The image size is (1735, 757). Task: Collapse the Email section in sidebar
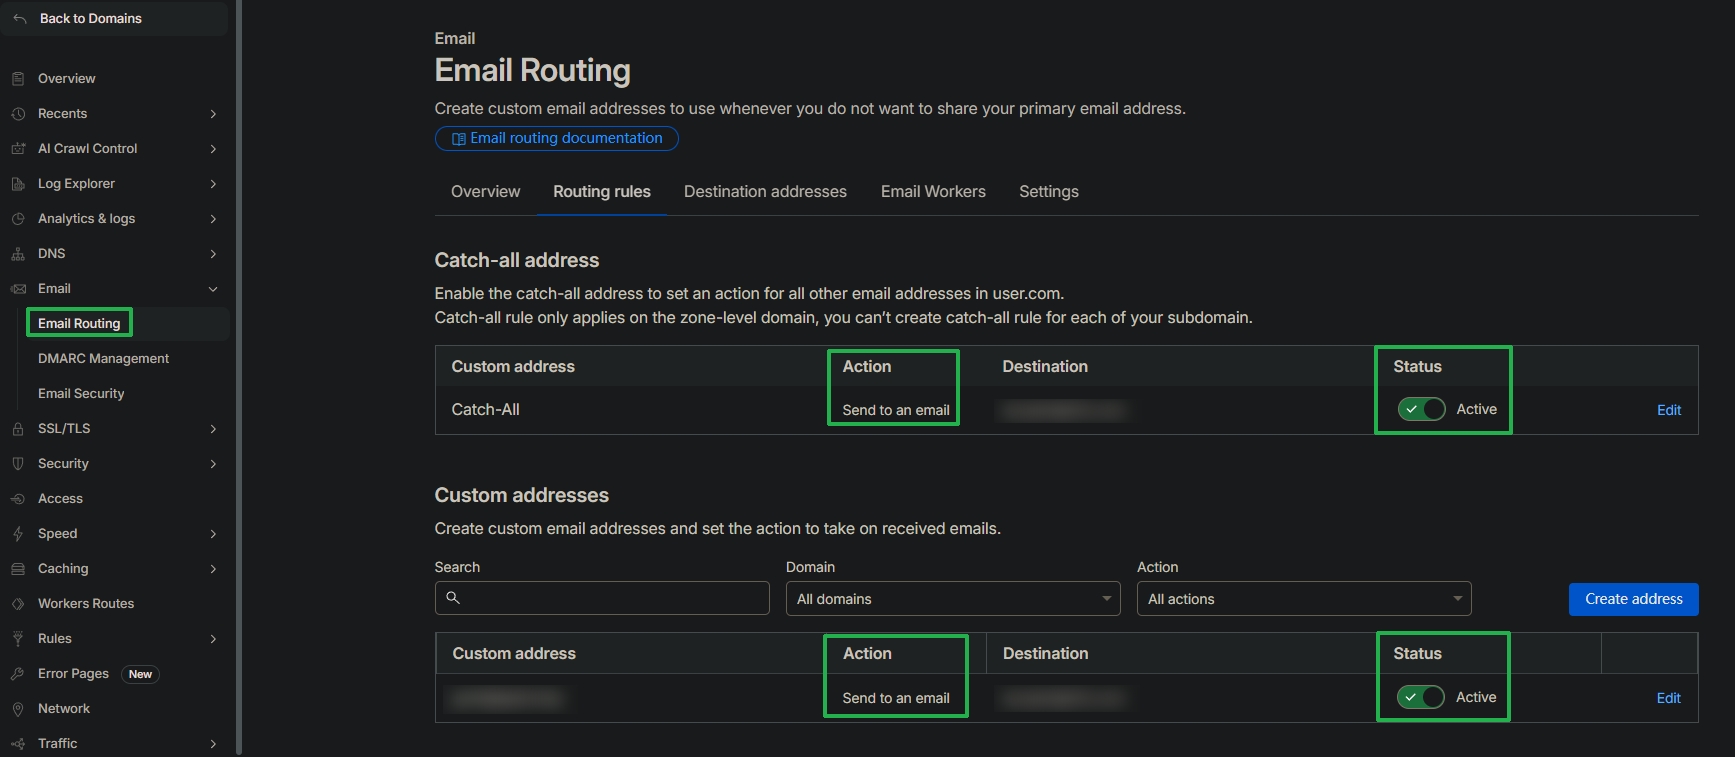(213, 289)
